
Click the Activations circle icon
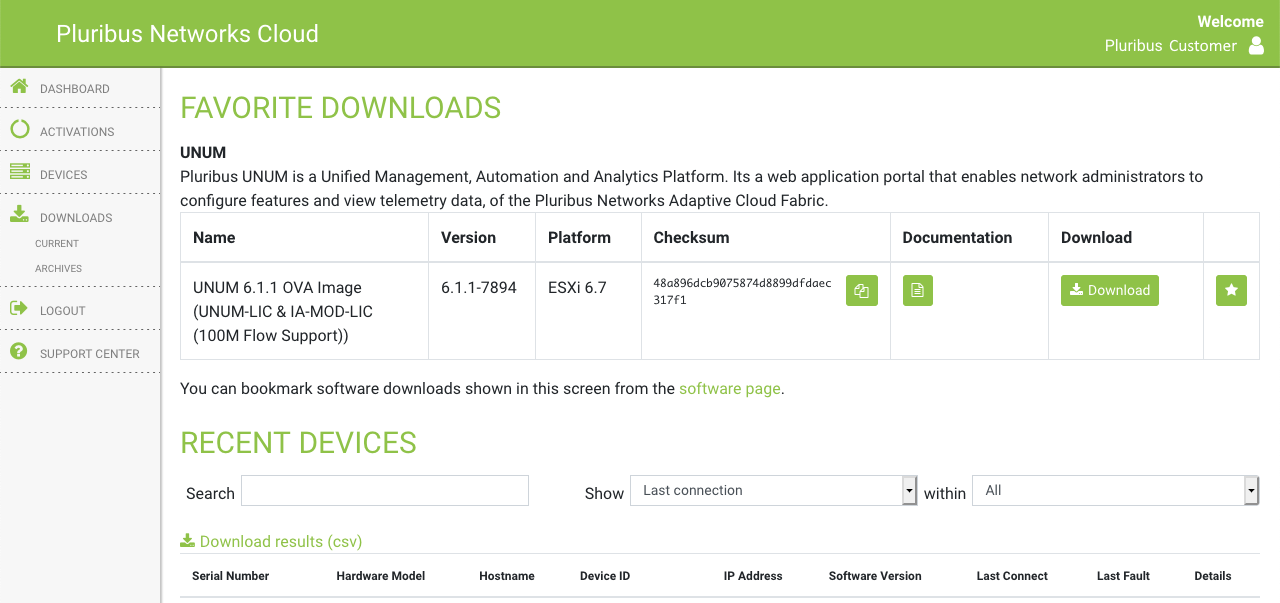[x=19, y=129]
